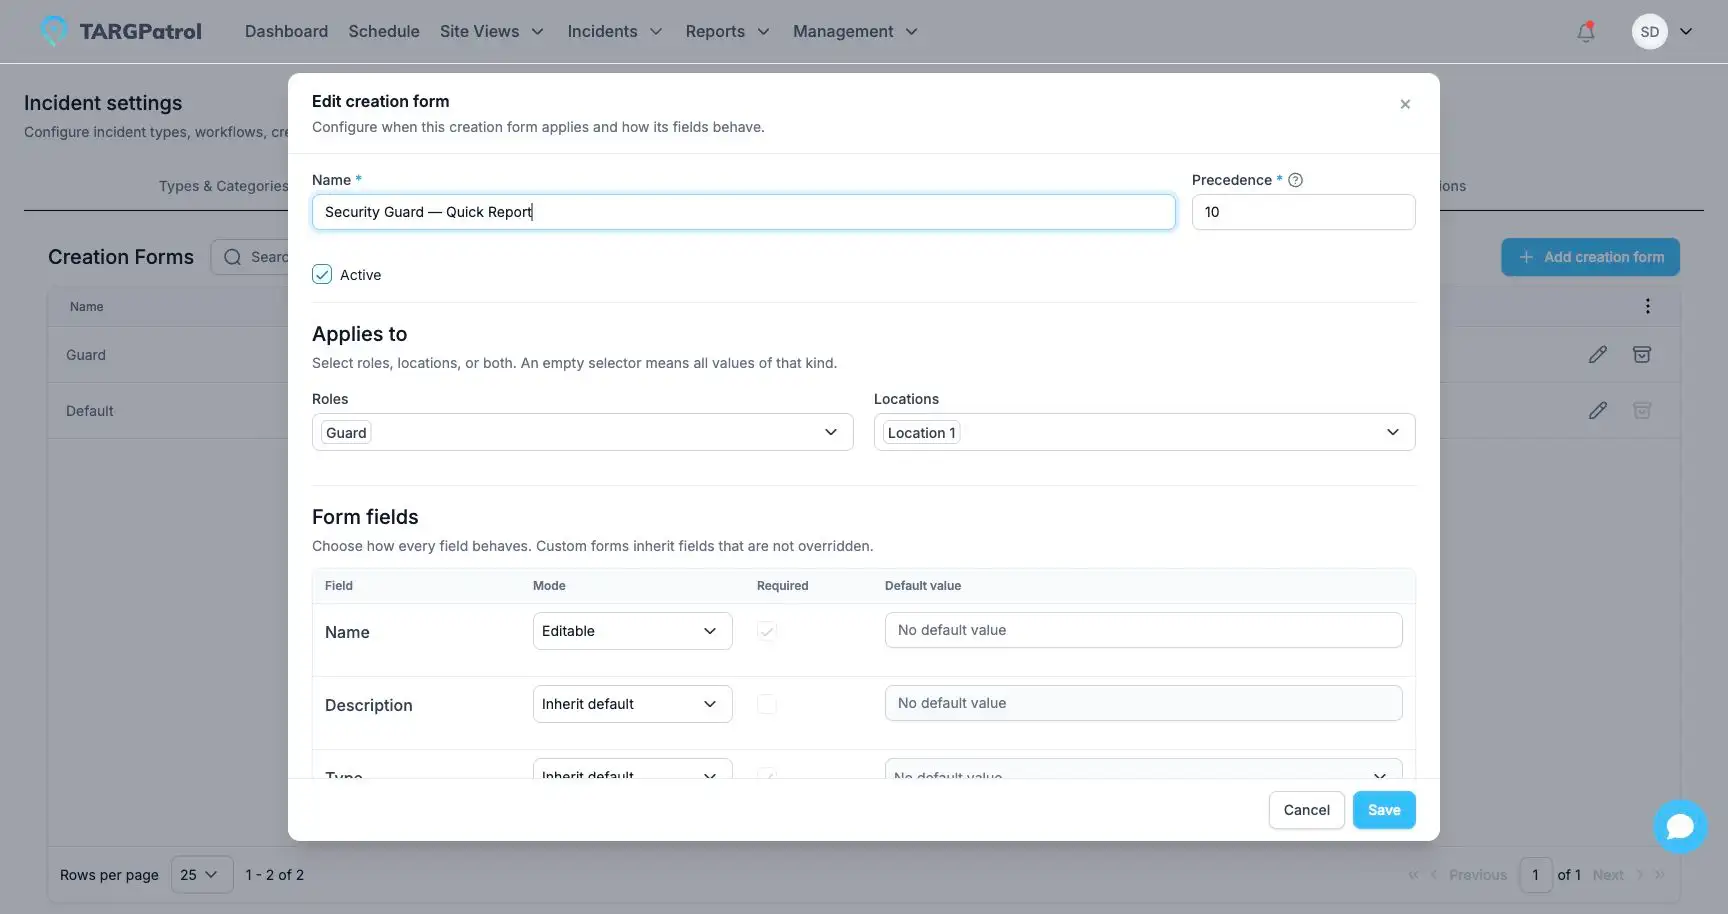Screen dimensions: 1728x914
Task: Open the Locations selector dropdown
Action: coord(1144,432)
